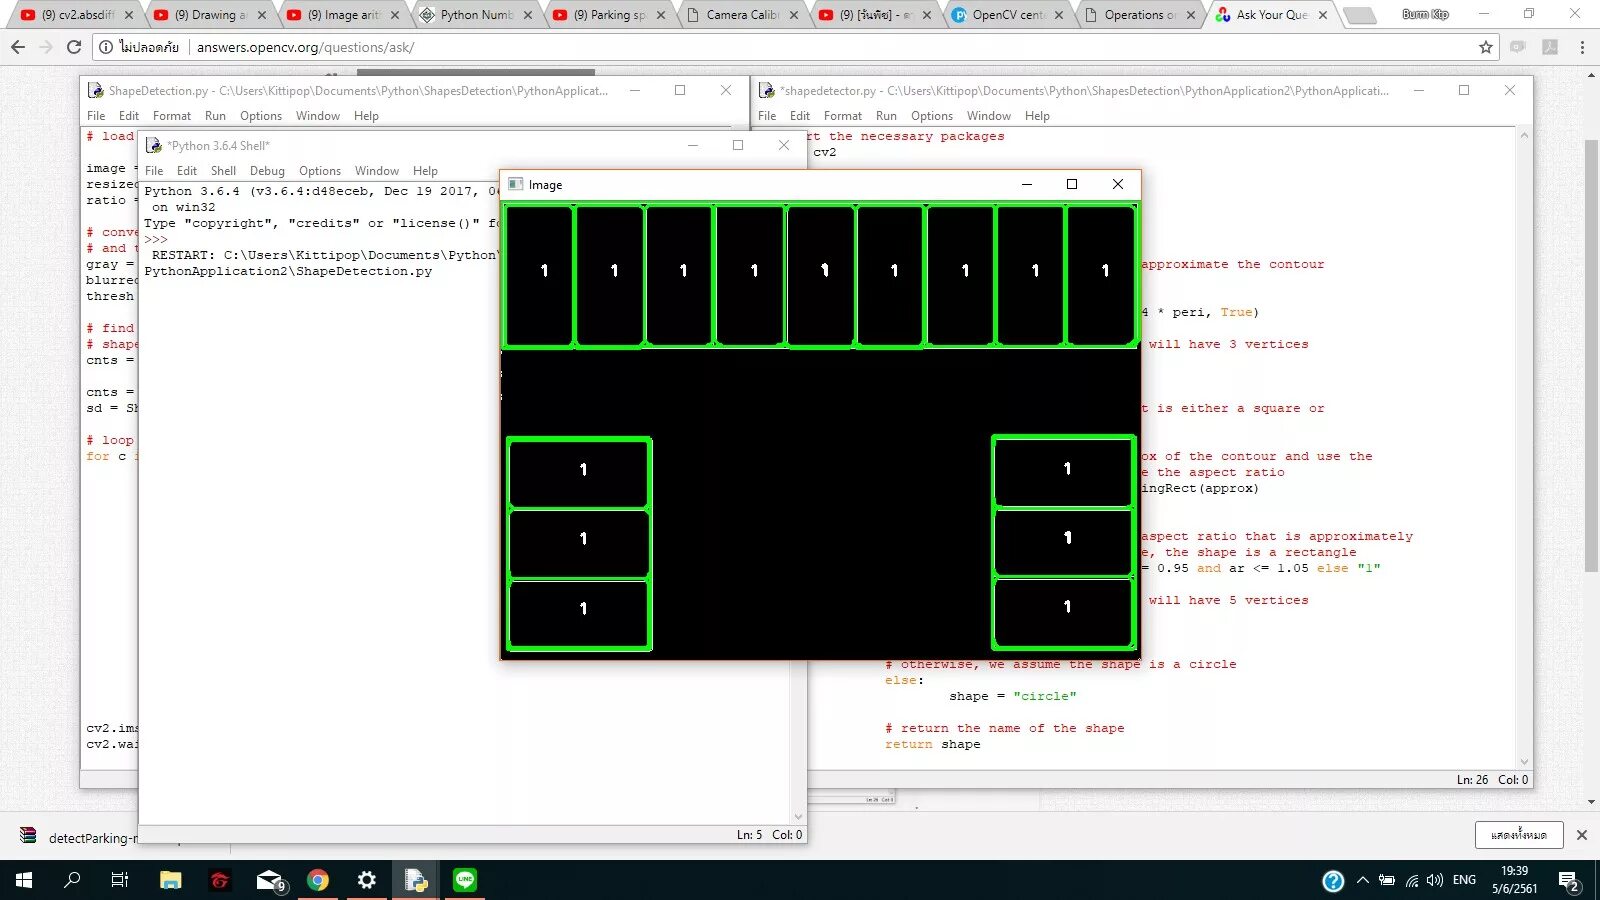Open the taskbar search magnifier
This screenshot has height=900, width=1600.
point(72,880)
